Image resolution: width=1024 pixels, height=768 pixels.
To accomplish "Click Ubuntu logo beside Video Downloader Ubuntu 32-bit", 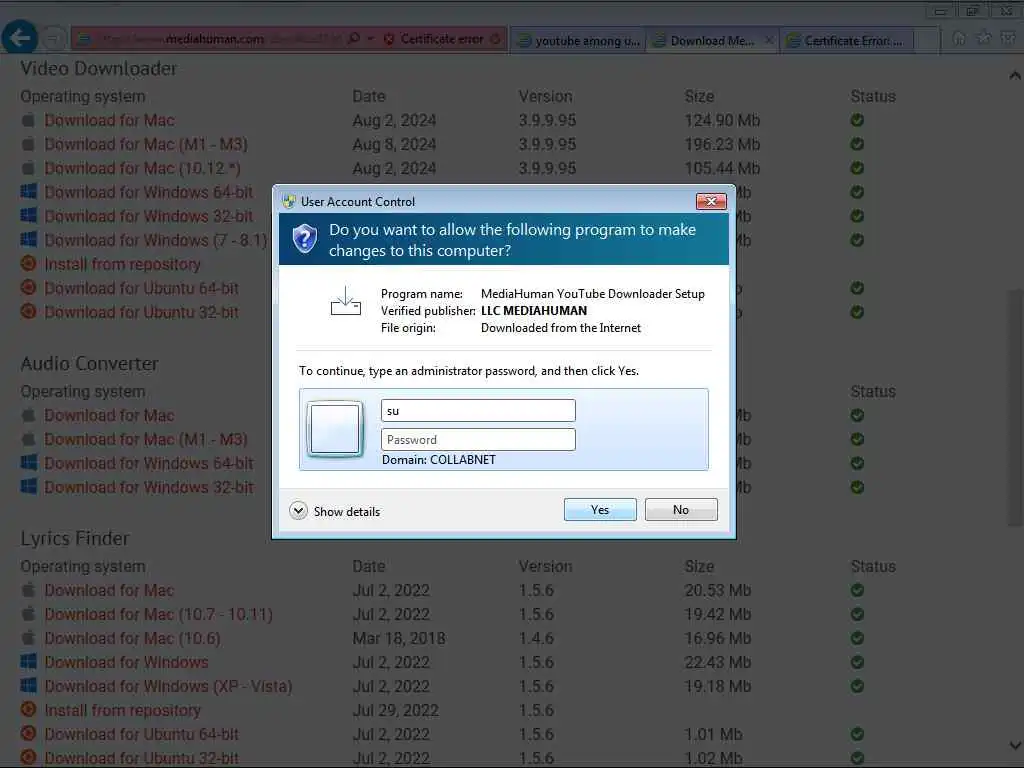I will point(28,312).
